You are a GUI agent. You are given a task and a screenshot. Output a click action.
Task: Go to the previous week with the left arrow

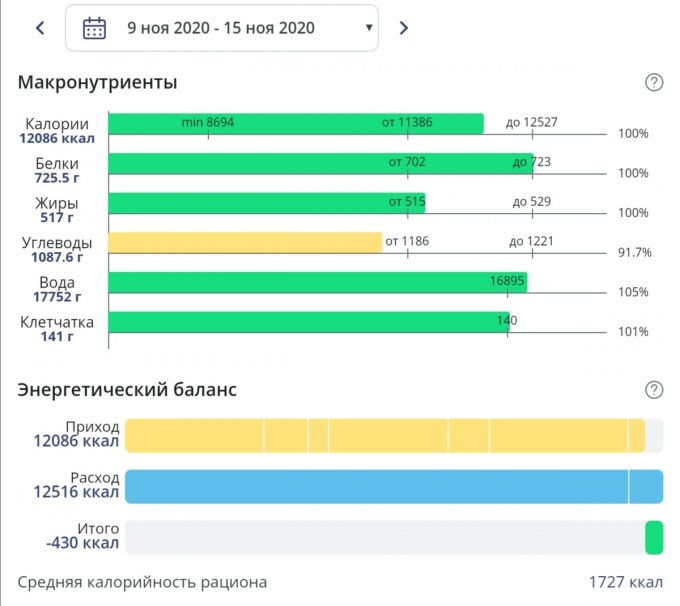[x=40, y=28]
